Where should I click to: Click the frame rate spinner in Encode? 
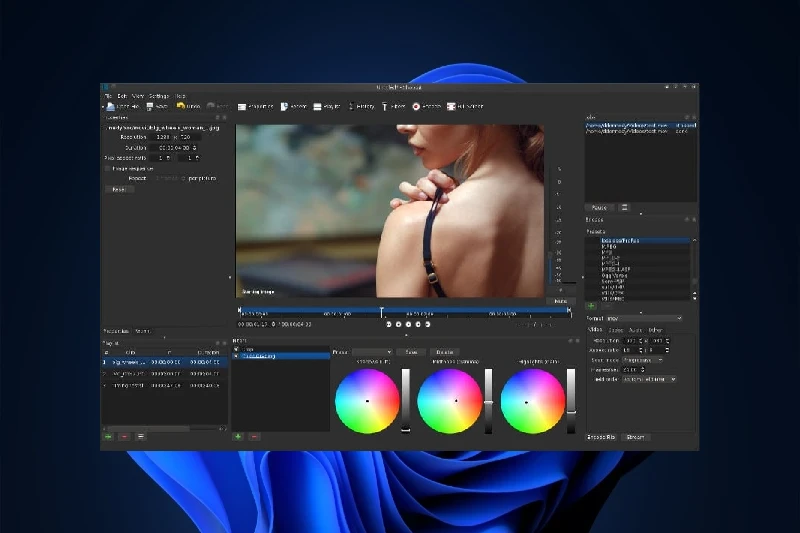pyautogui.click(x=634, y=370)
